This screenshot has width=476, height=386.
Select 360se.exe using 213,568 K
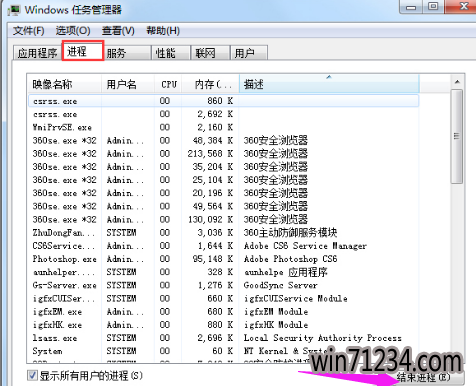223,154
